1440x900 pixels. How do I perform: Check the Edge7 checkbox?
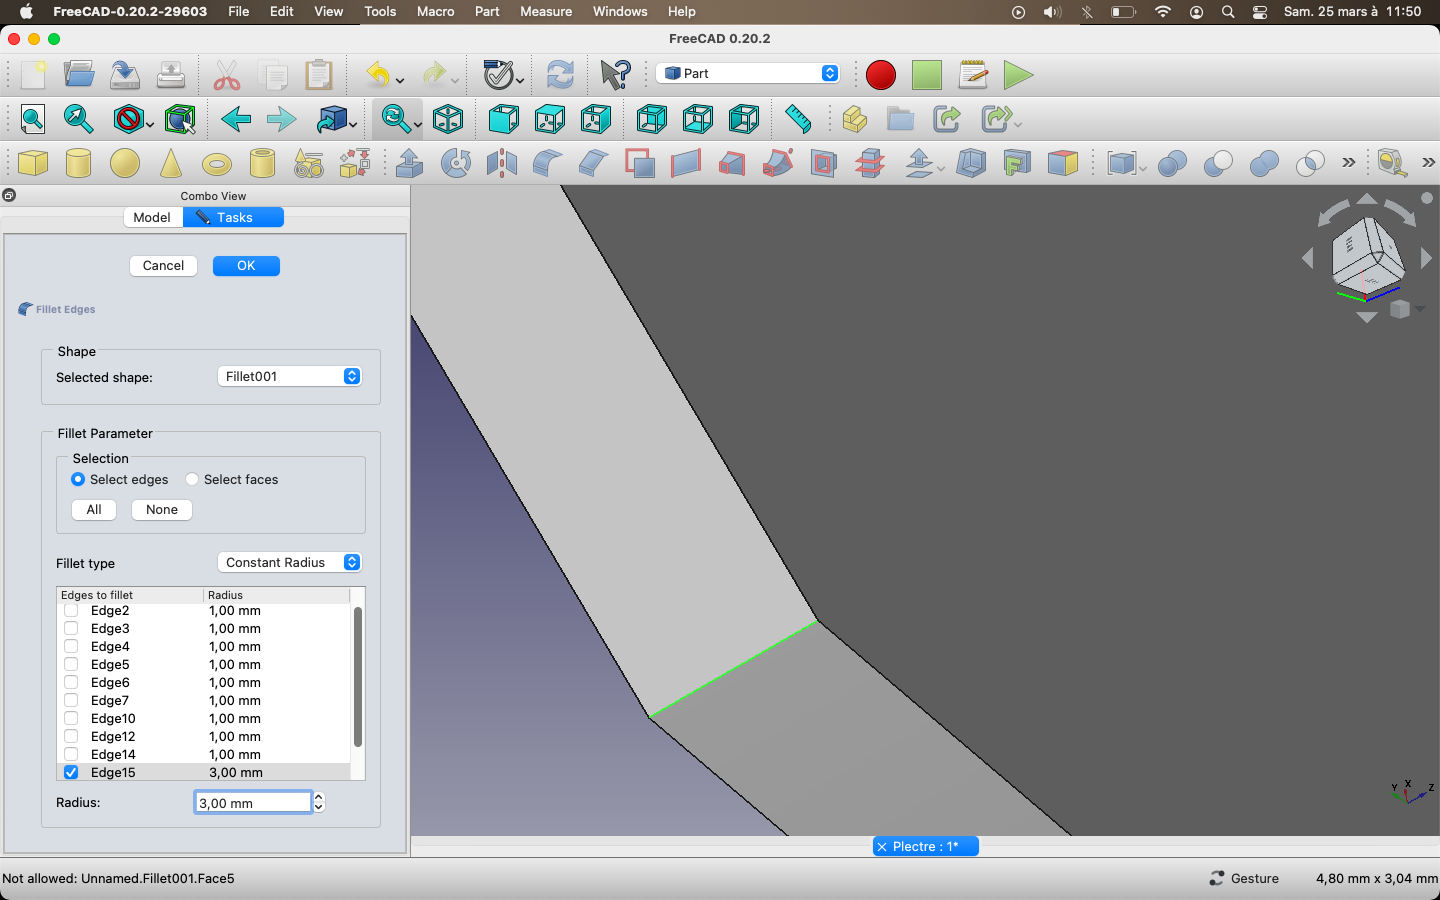pos(71,700)
